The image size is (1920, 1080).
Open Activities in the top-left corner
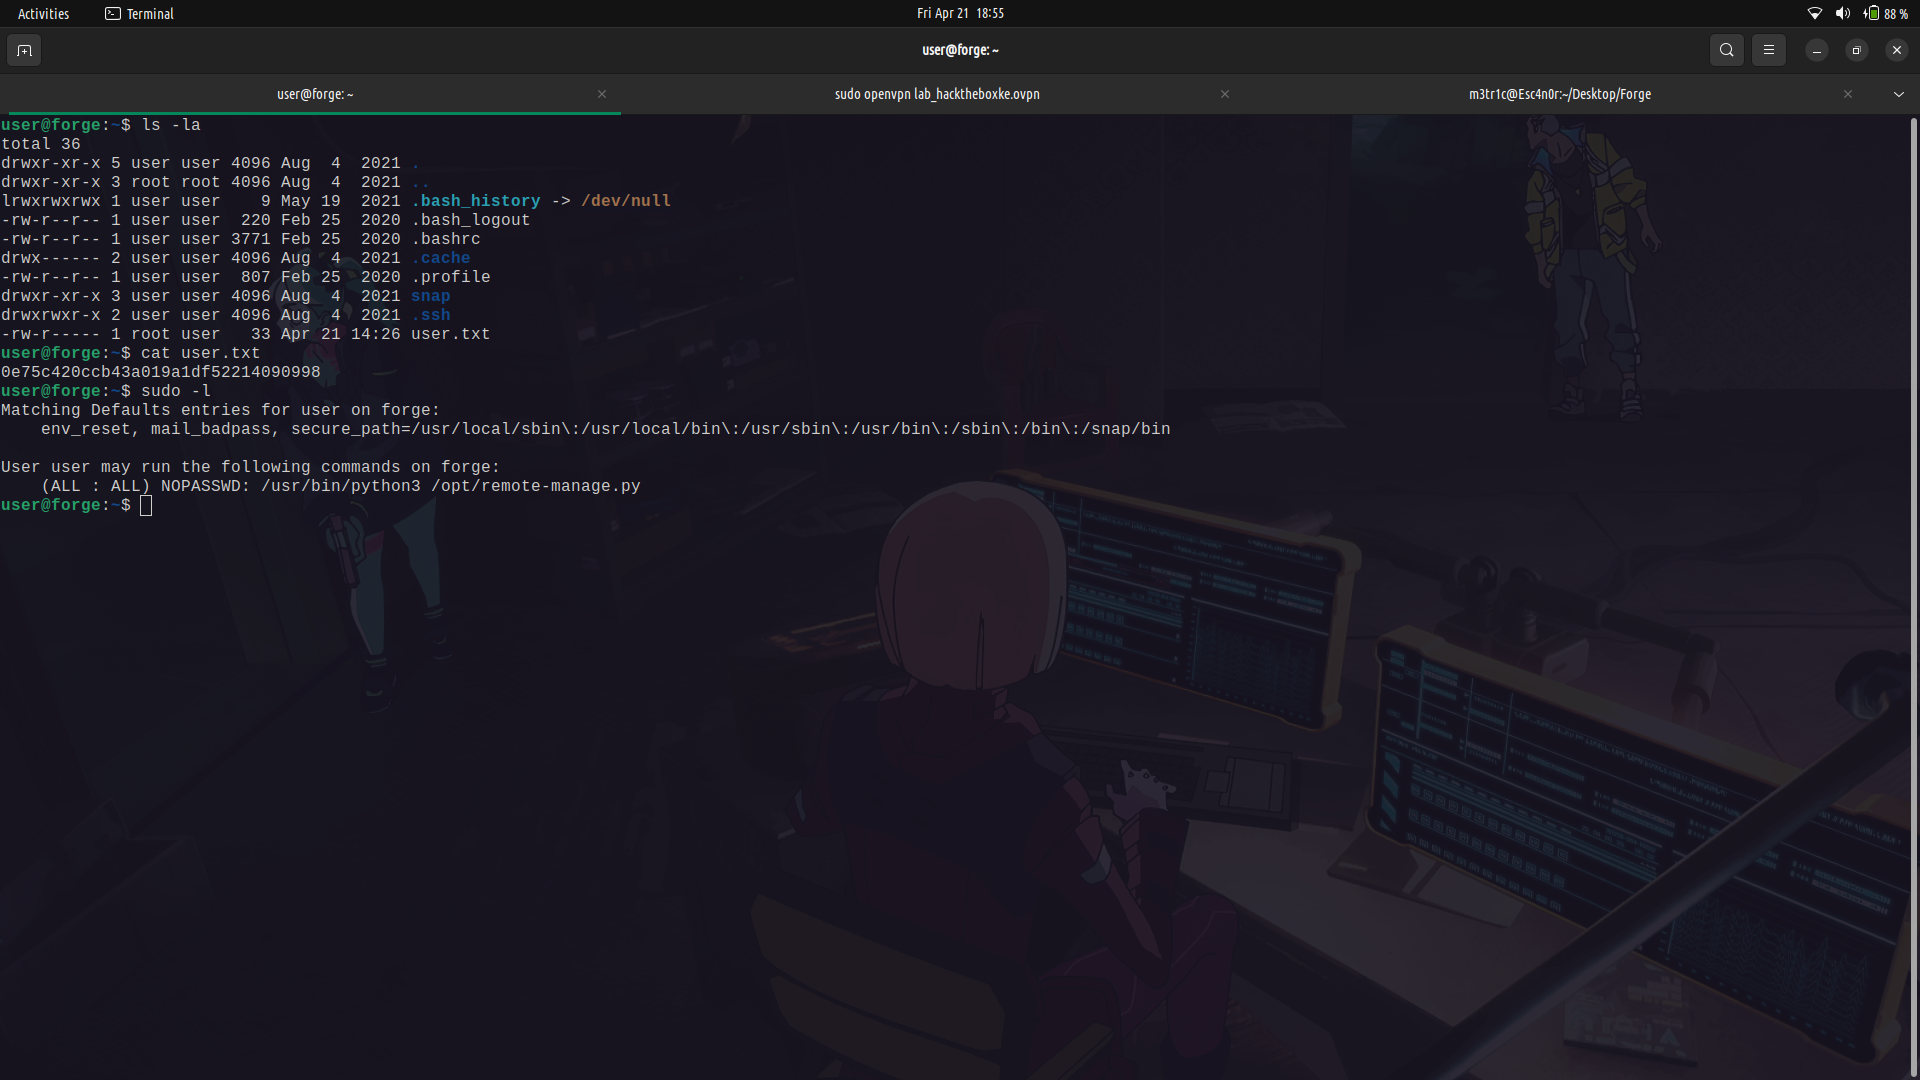(42, 13)
